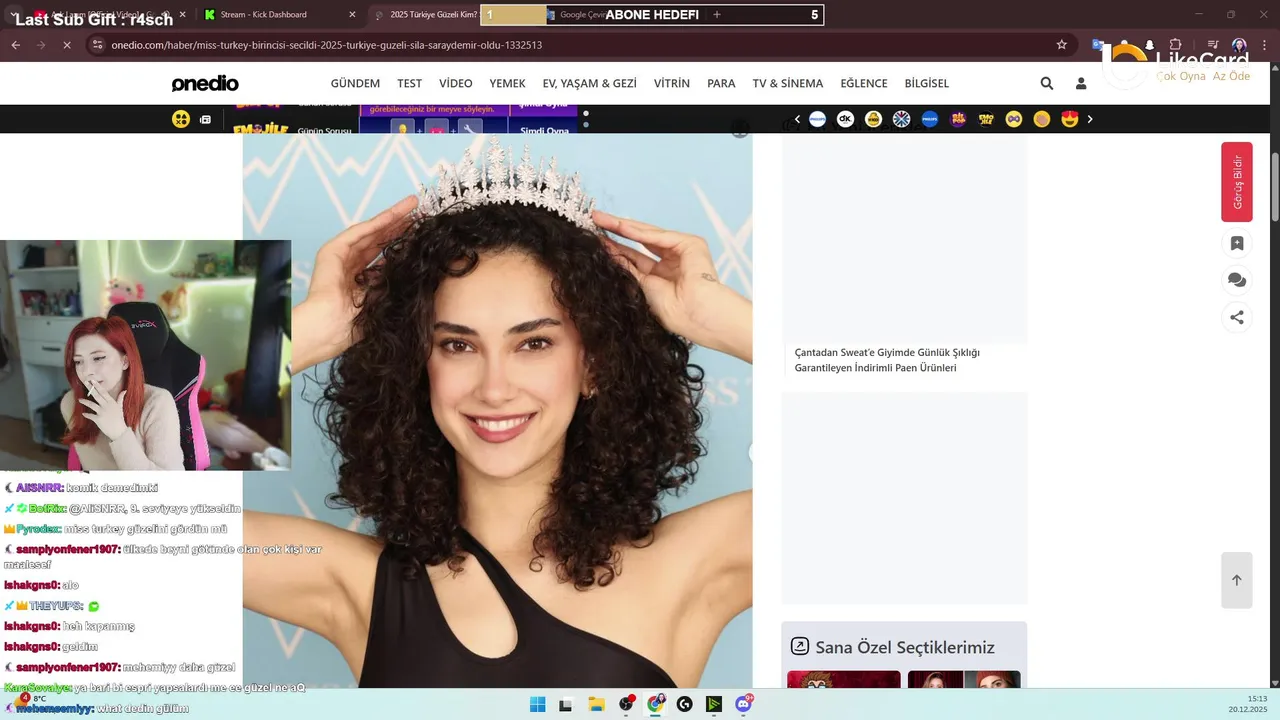Open TEST menu section
The height and width of the screenshot is (720, 1280).
tap(409, 83)
